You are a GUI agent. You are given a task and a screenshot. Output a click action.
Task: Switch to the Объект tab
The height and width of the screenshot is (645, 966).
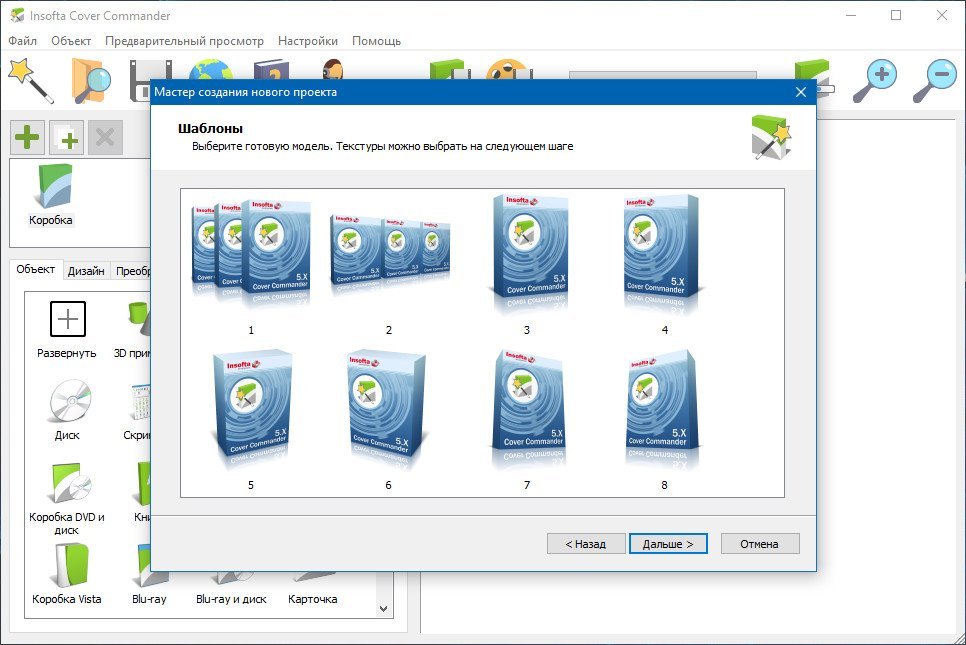36,269
